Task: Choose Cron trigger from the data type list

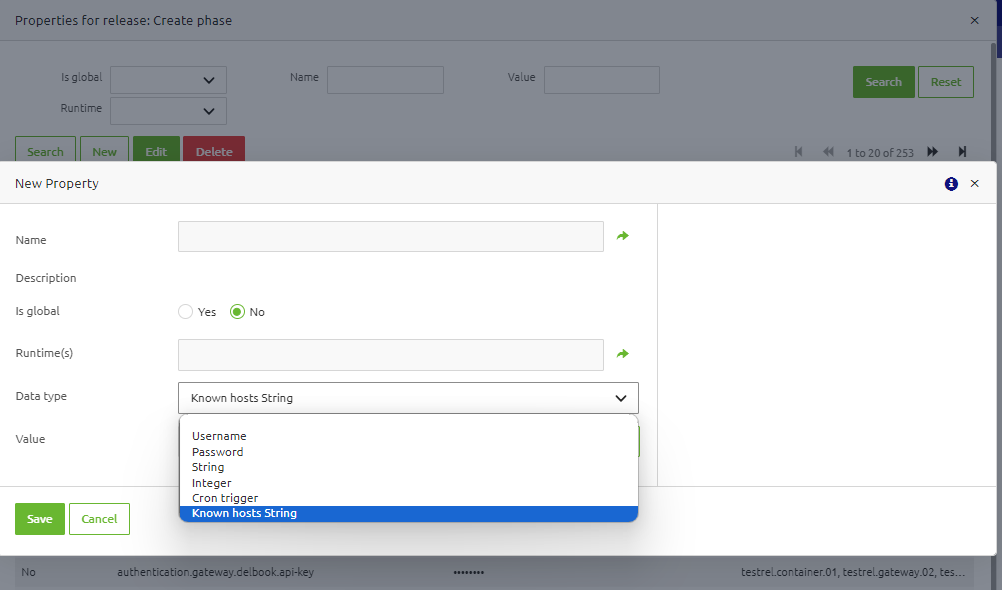Action: click(x=225, y=498)
